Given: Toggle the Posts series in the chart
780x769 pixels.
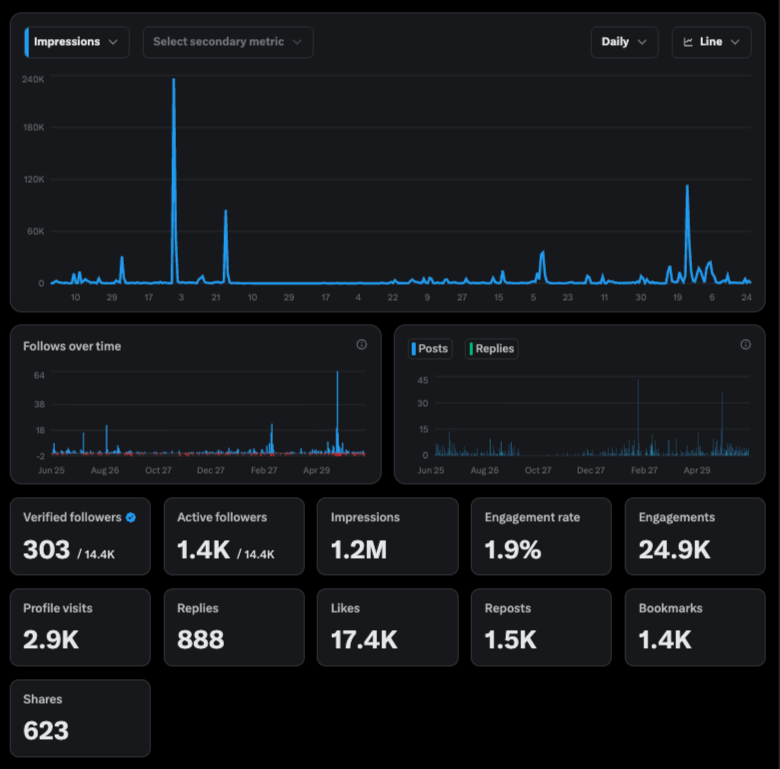Looking at the screenshot, I should 430,349.
